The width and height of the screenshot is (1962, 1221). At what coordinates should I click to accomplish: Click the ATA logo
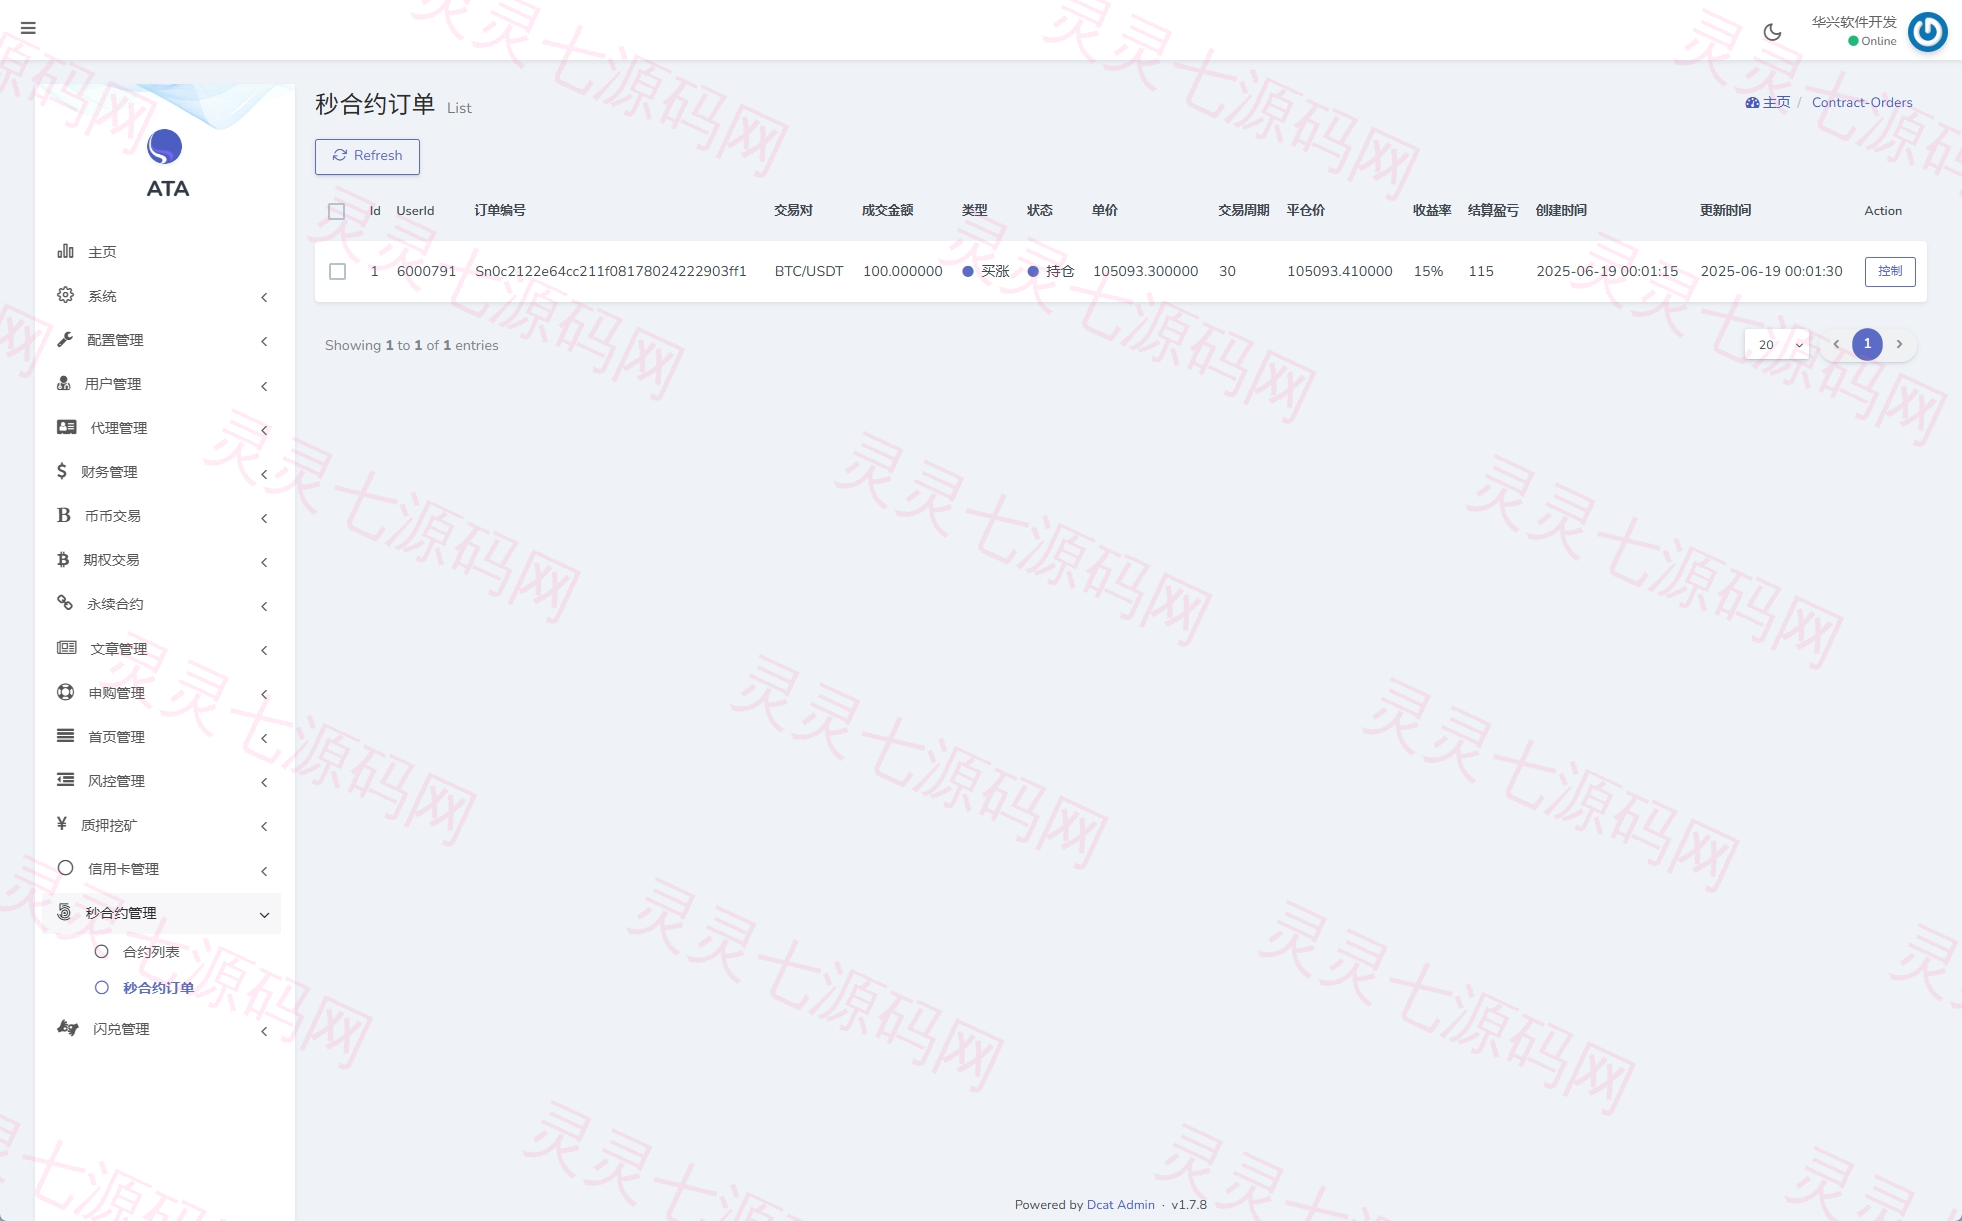click(165, 165)
